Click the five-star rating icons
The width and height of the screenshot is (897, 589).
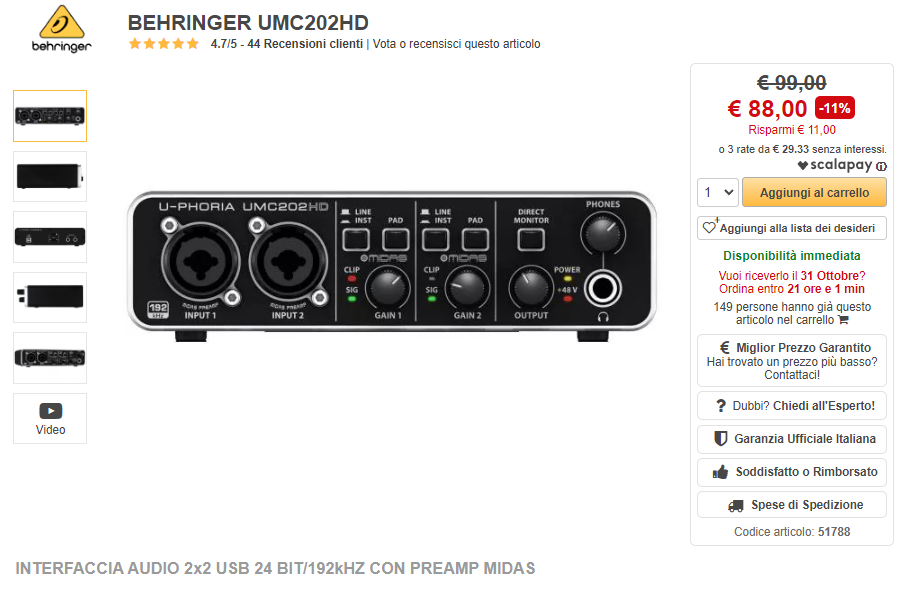(x=164, y=43)
